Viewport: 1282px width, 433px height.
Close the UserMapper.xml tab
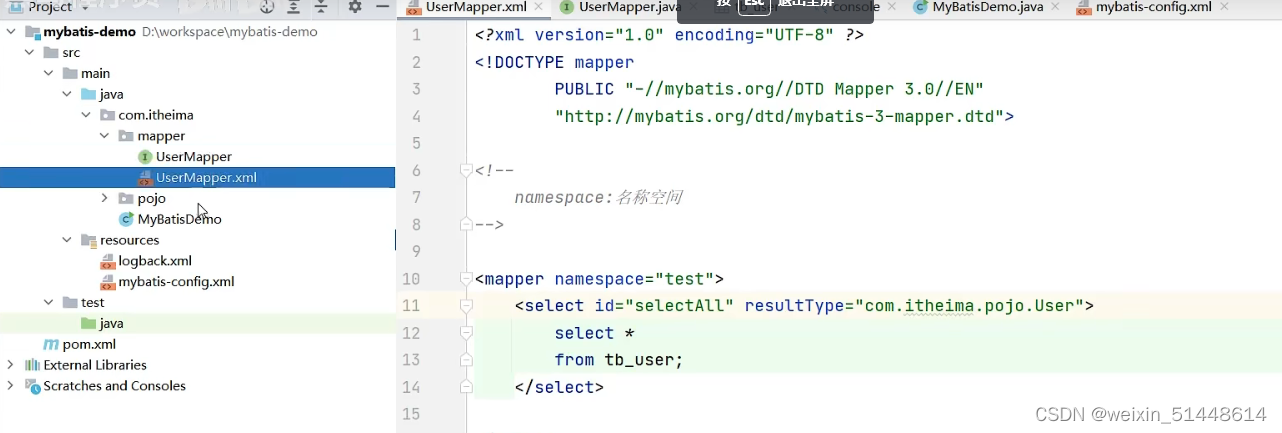[540, 7]
